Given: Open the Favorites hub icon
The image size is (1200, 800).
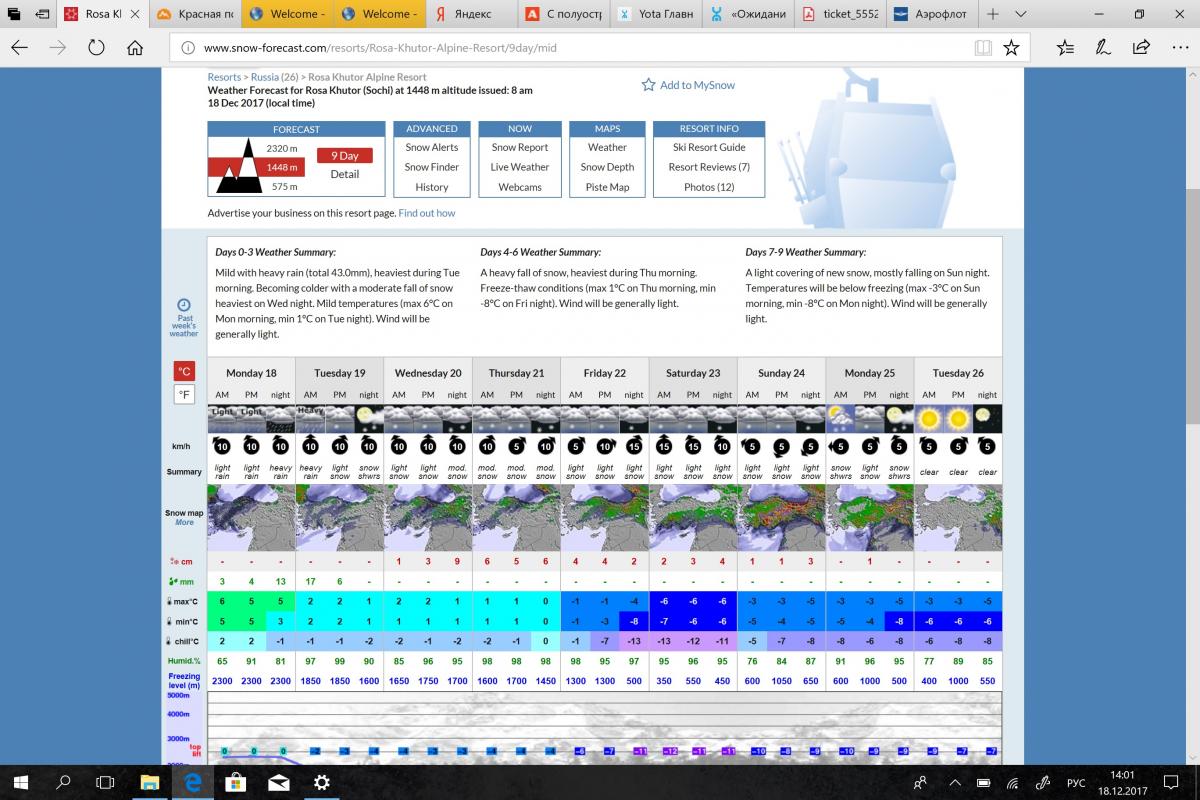Looking at the screenshot, I should pos(1066,47).
